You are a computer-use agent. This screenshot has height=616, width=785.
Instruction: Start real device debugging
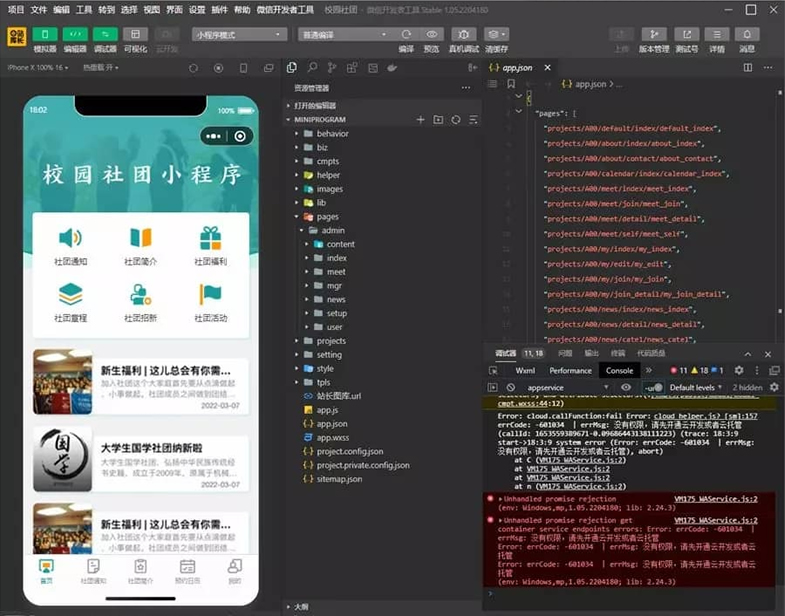[x=464, y=34]
